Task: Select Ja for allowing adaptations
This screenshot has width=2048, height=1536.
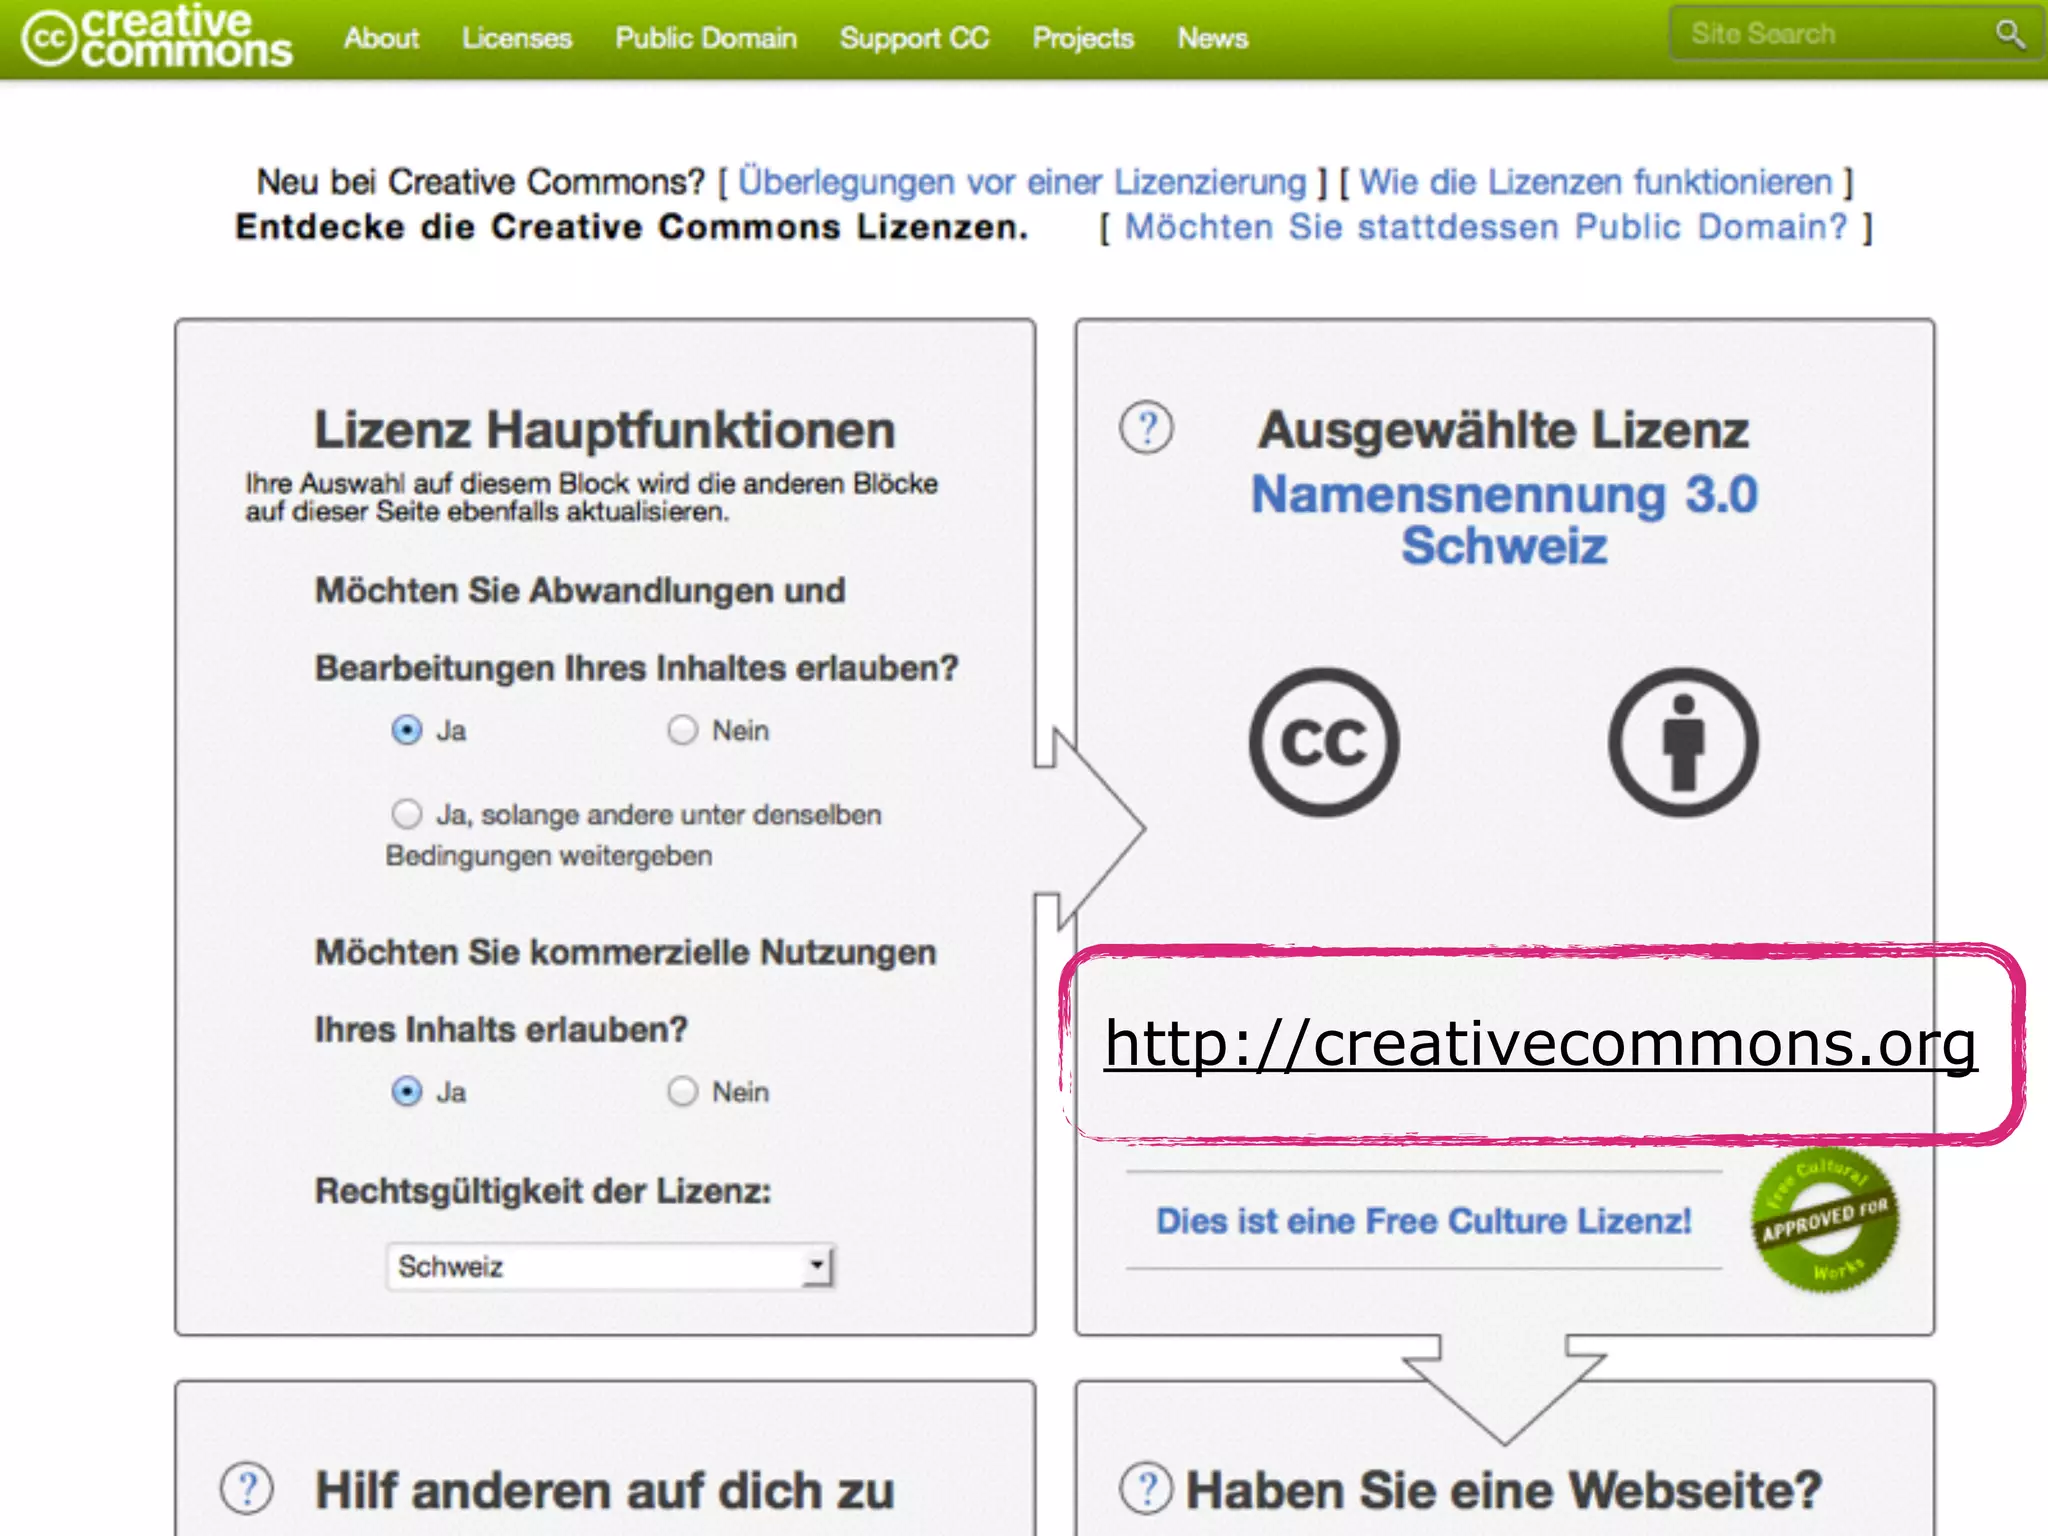Action: coord(406,730)
